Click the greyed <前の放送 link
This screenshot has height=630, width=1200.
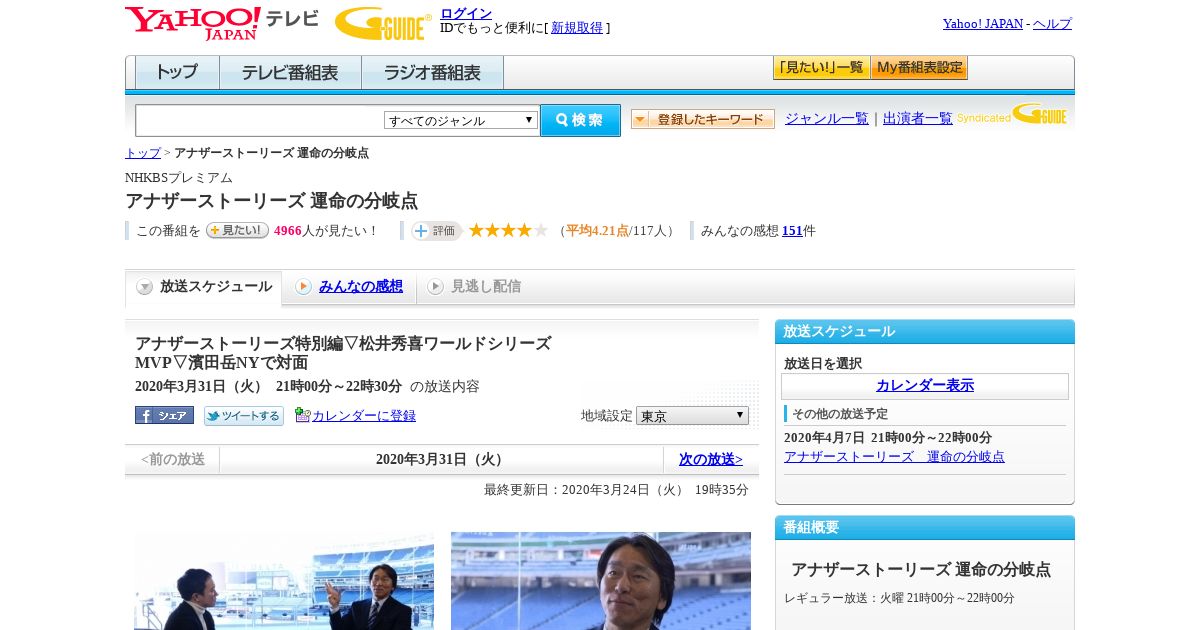(173, 459)
